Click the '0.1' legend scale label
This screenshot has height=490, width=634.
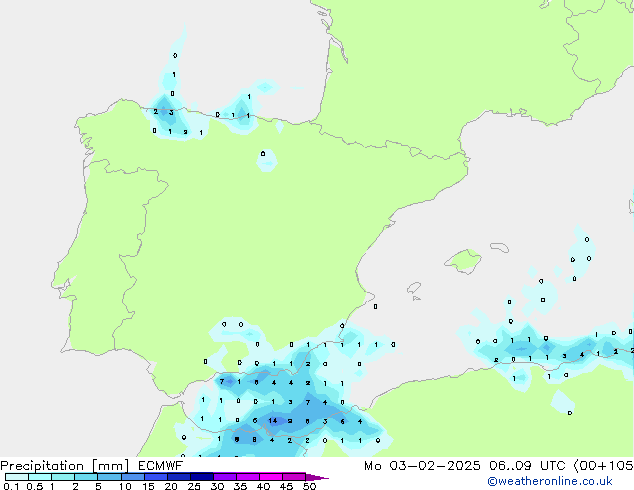point(11,486)
